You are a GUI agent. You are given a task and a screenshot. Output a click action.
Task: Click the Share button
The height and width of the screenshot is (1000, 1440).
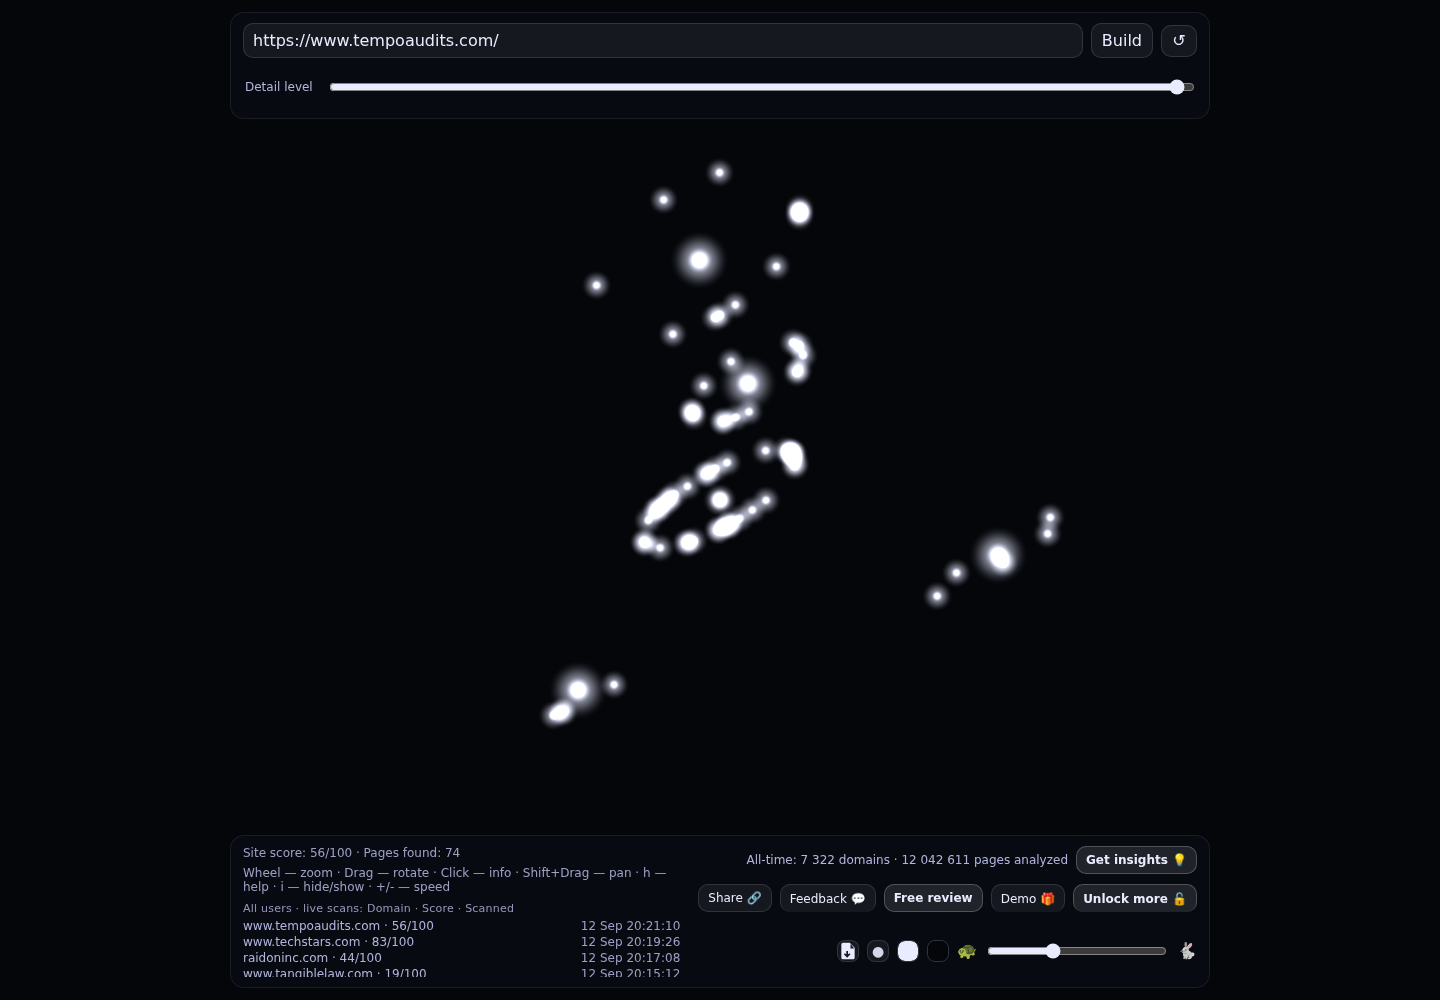(x=734, y=898)
